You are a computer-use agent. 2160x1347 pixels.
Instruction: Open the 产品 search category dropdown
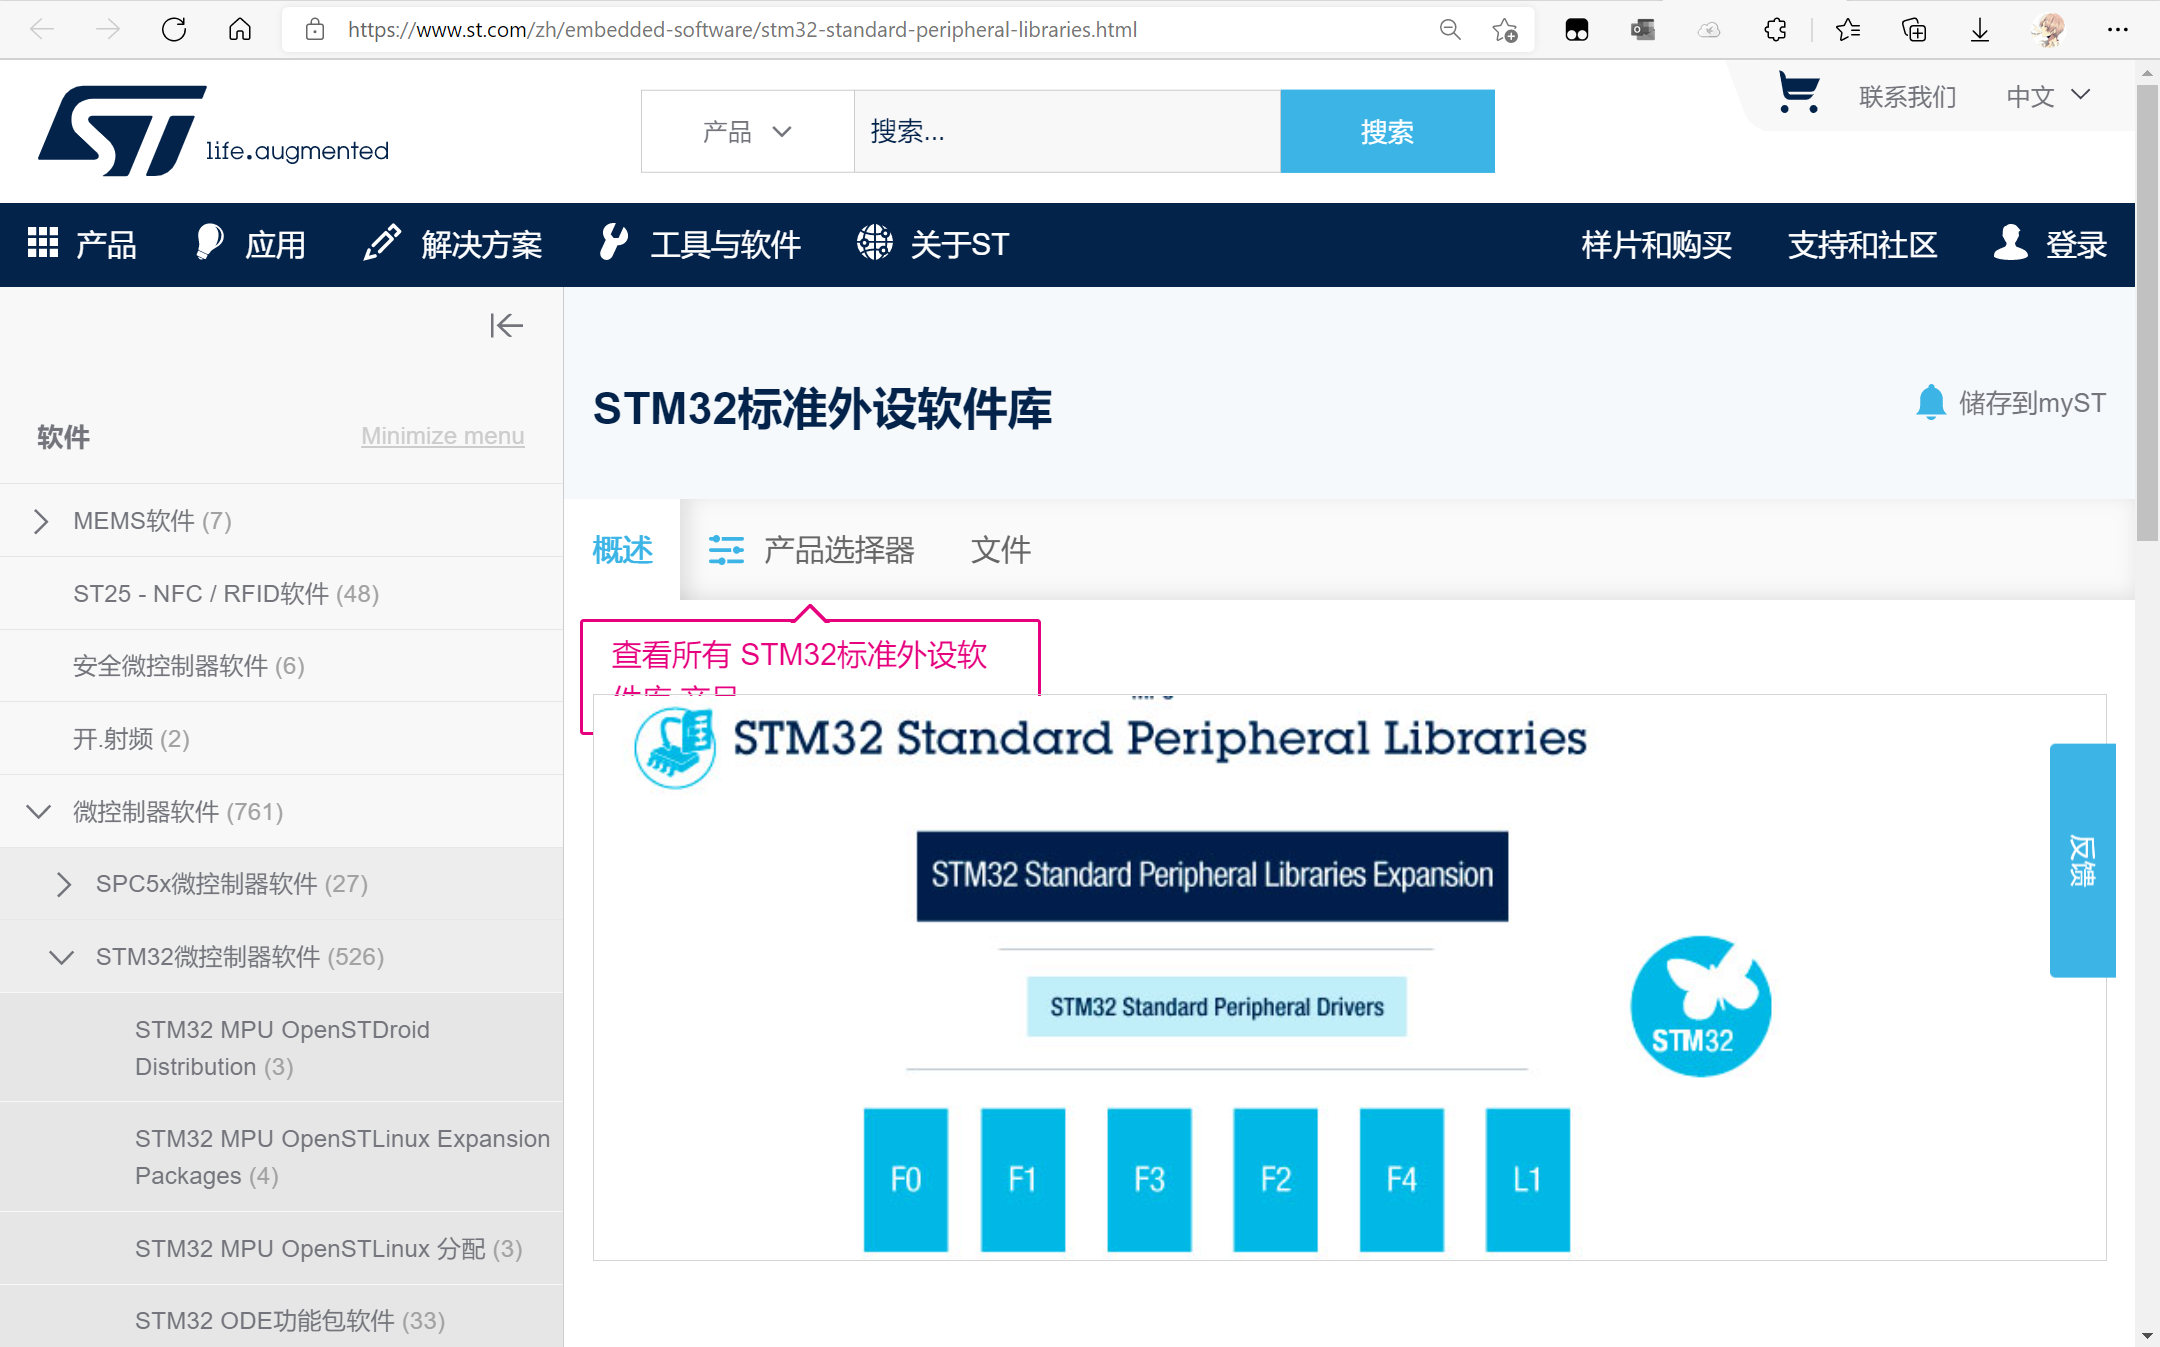746,131
